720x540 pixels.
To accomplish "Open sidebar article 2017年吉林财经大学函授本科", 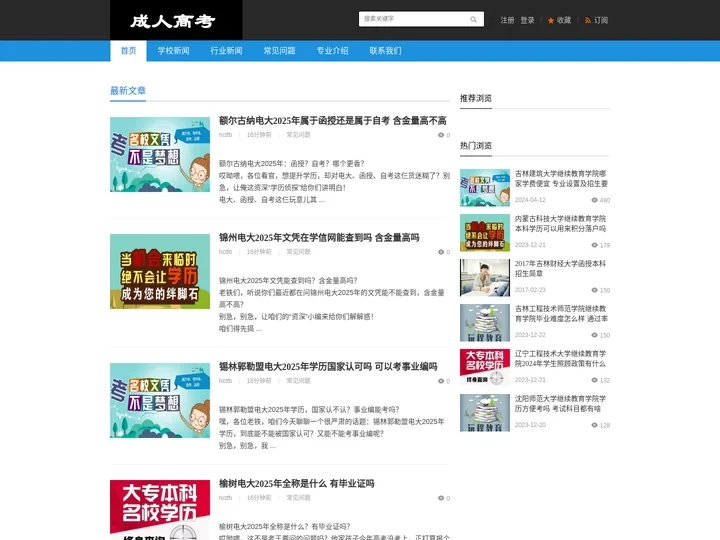I will [x=560, y=269].
